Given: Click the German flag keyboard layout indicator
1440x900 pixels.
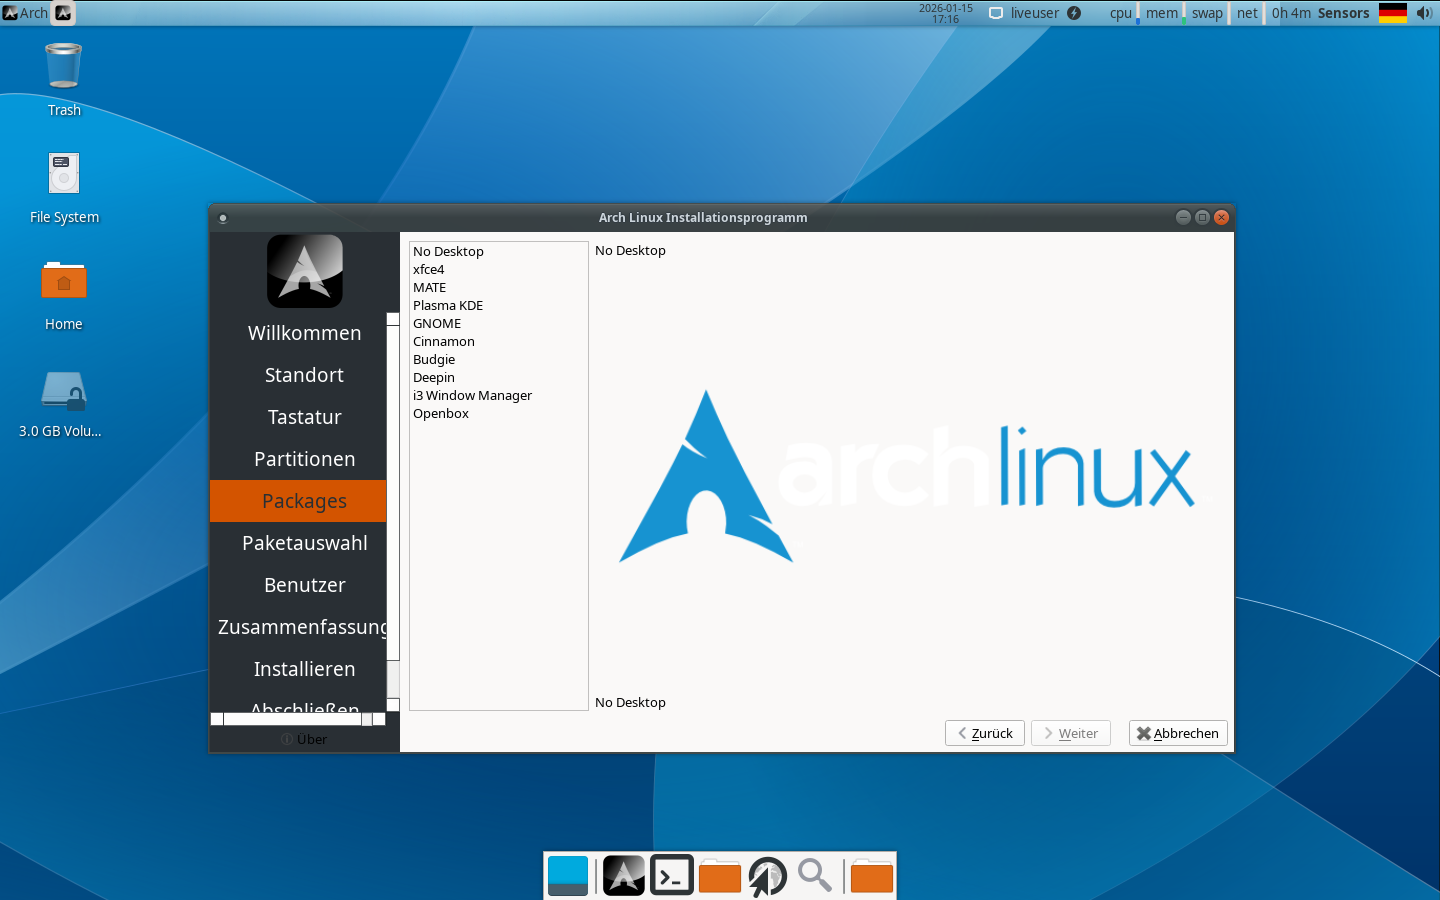Looking at the screenshot, I should [1392, 13].
